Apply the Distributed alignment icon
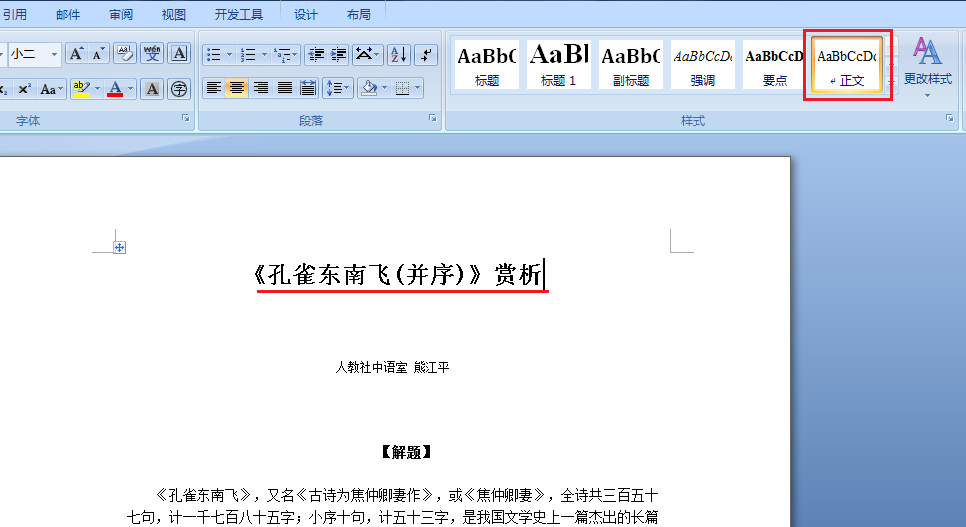Screen dimensions: 966x527 [308, 88]
